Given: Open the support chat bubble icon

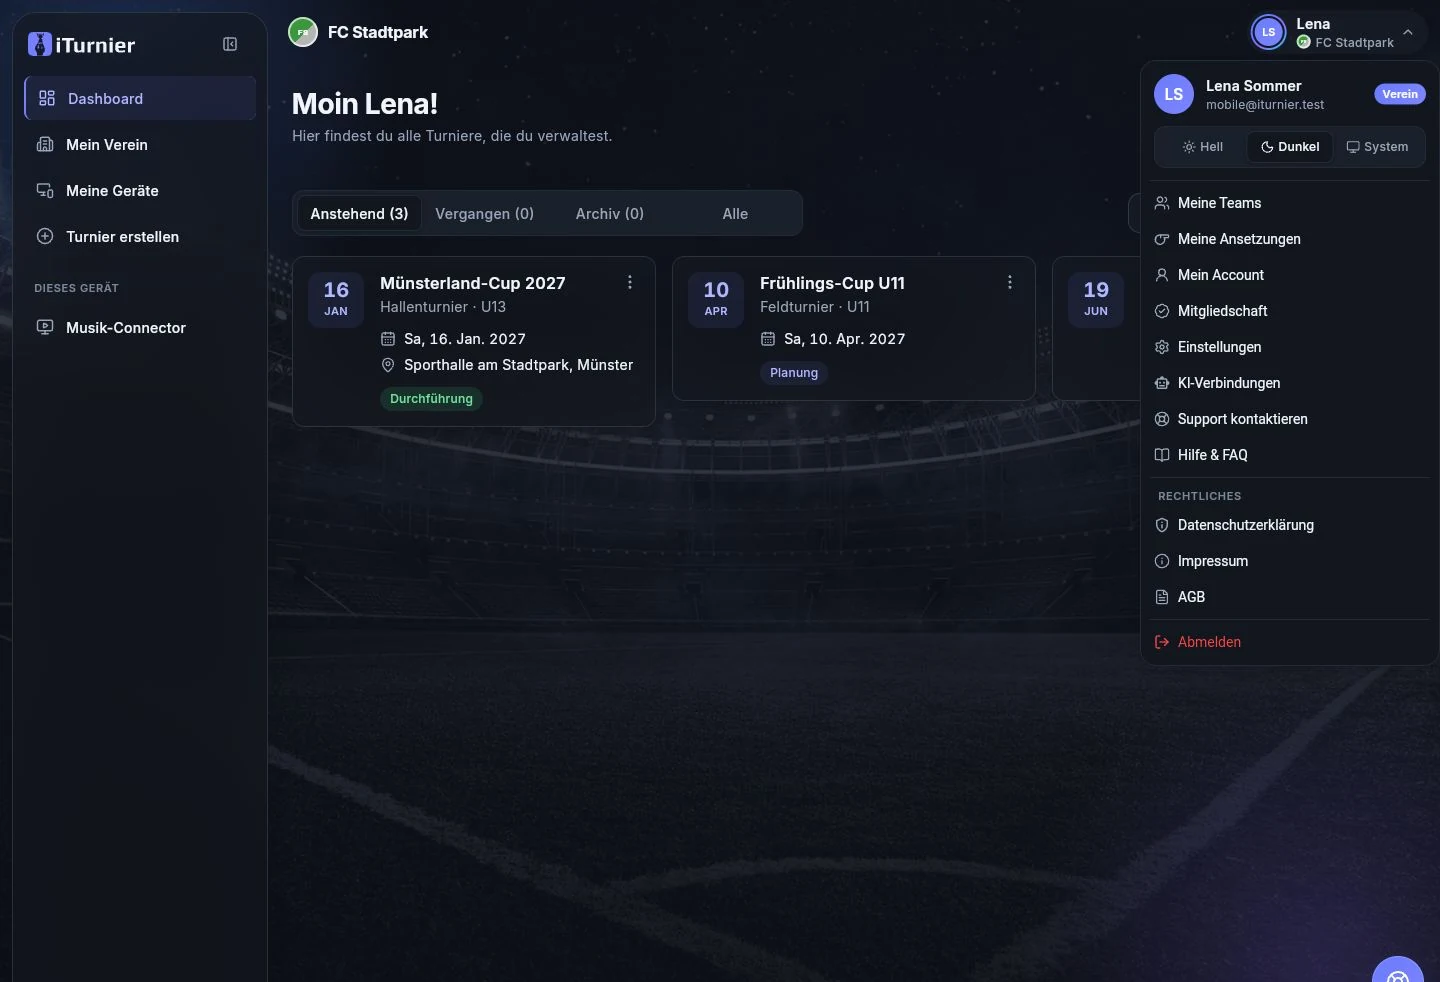Looking at the screenshot, I should click(1398, 970).
